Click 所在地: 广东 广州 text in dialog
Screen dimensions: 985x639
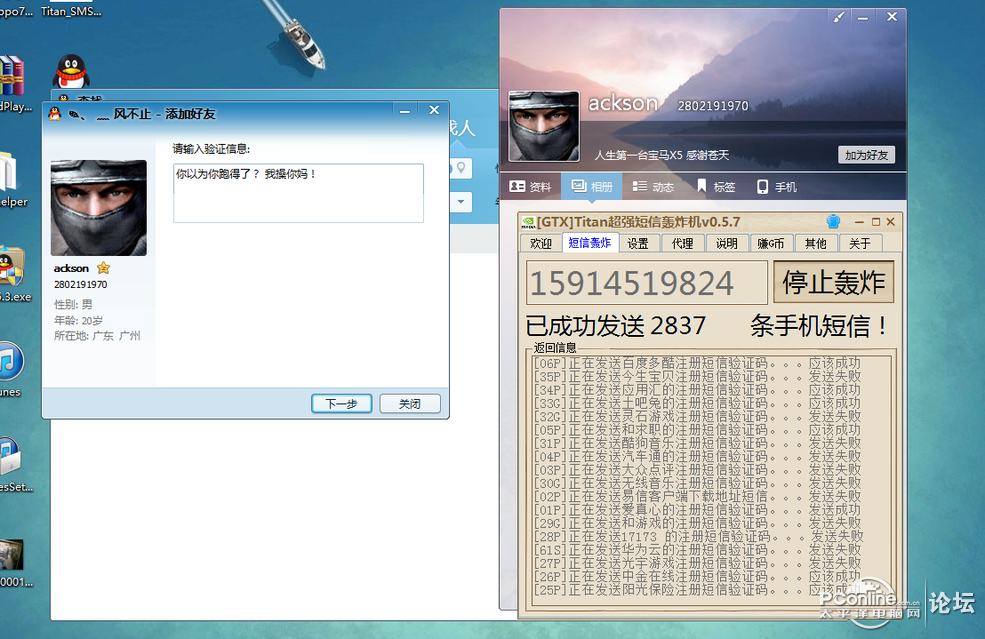(97, 336)
